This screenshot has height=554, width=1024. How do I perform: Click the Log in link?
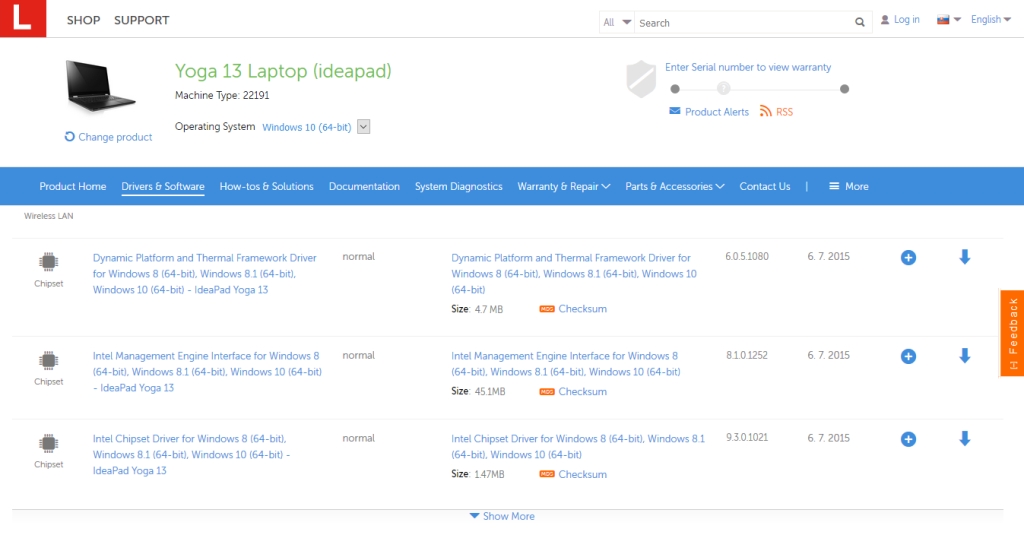coord(900,20)
